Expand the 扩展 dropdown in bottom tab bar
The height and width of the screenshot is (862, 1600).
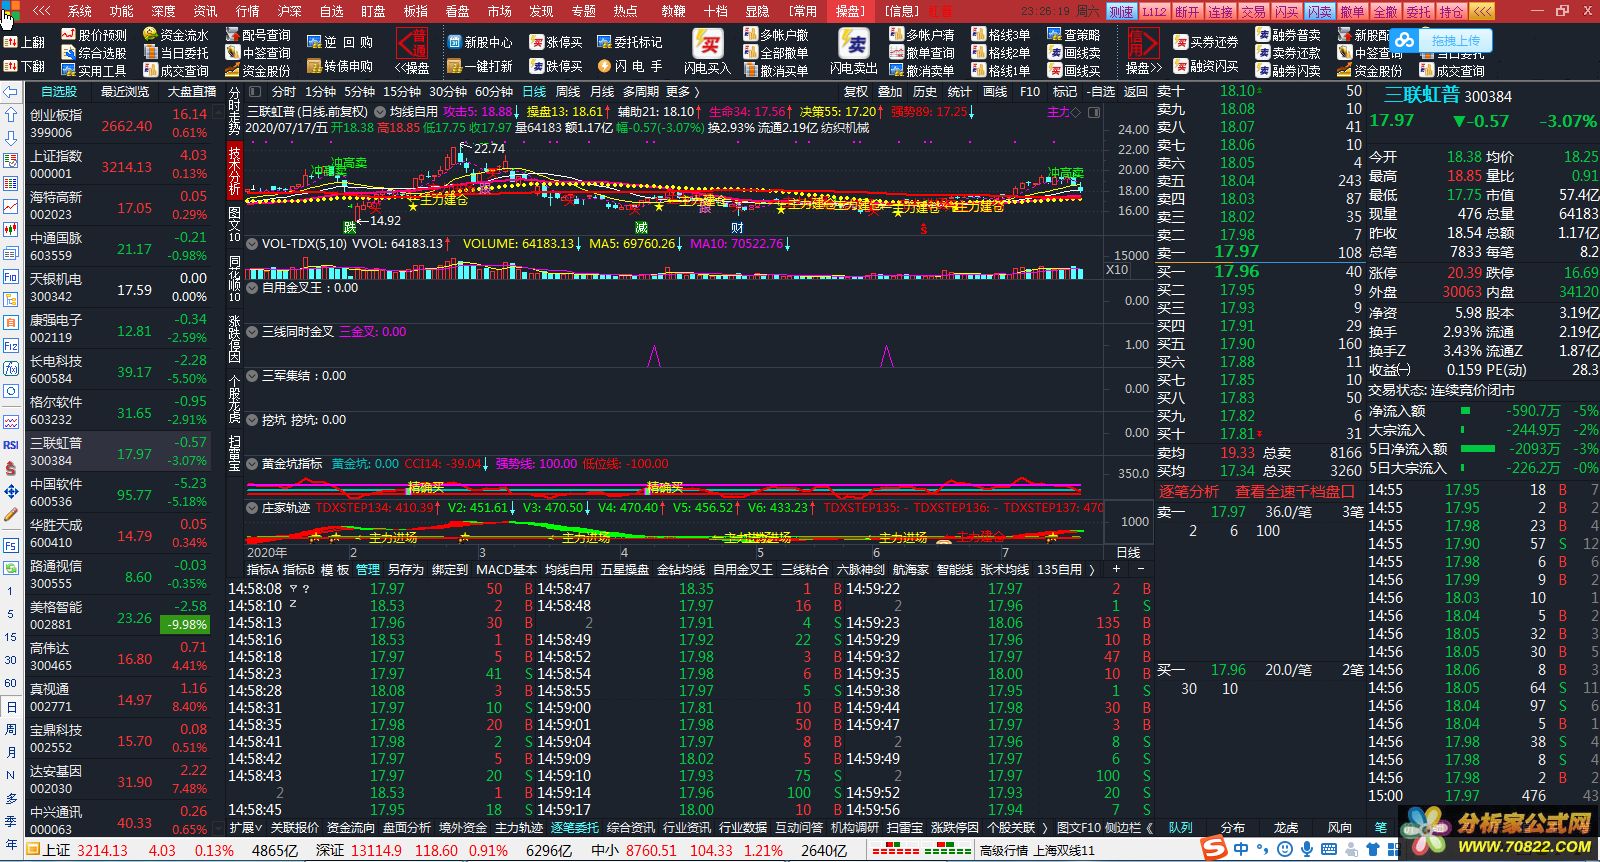click(x=245, y=827)
